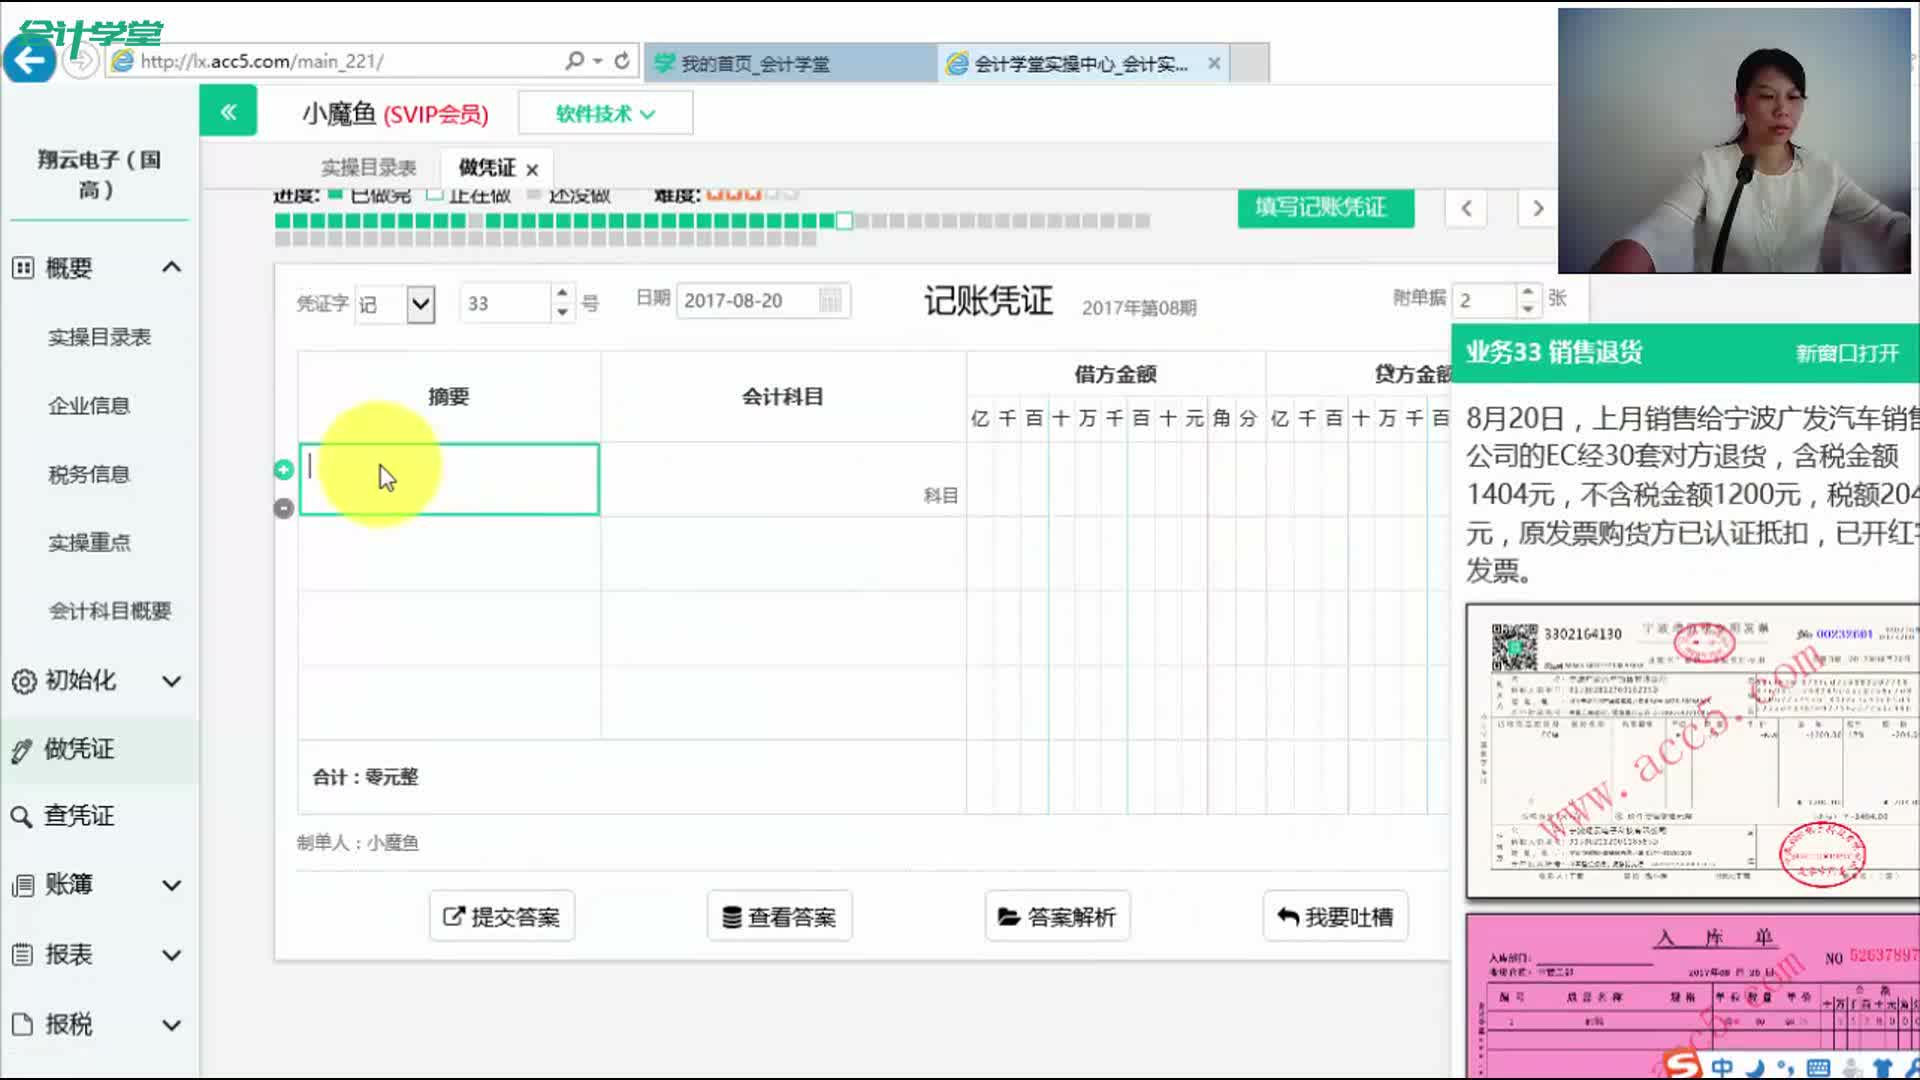Click the 提交答案 button
Screen dimensions: 1920x1080
pos(502,917)
